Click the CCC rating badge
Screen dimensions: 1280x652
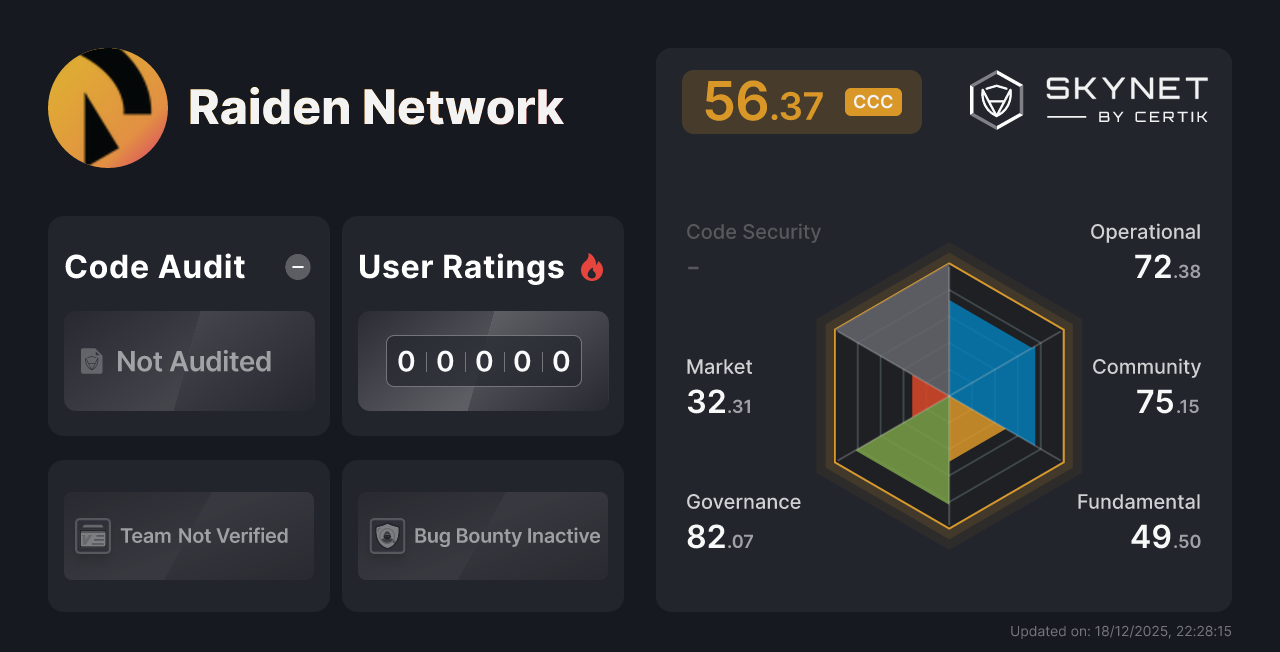[x=872, y=101]
